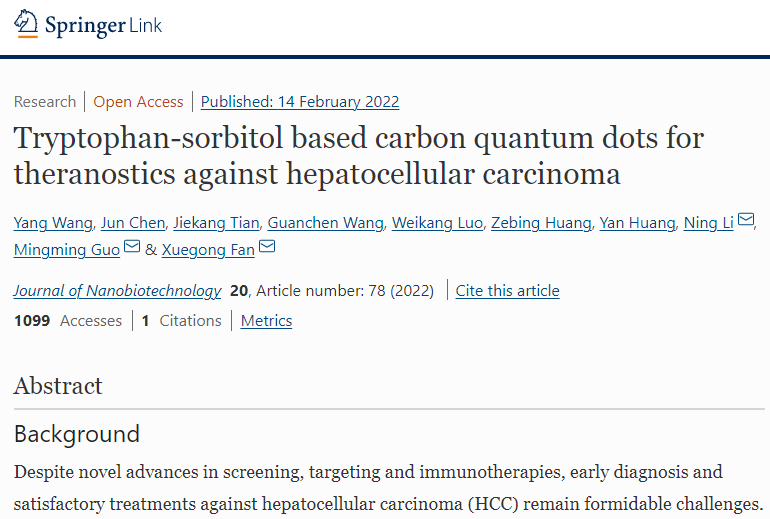
Task: Click the article title heading
Action: coord(359,155)
